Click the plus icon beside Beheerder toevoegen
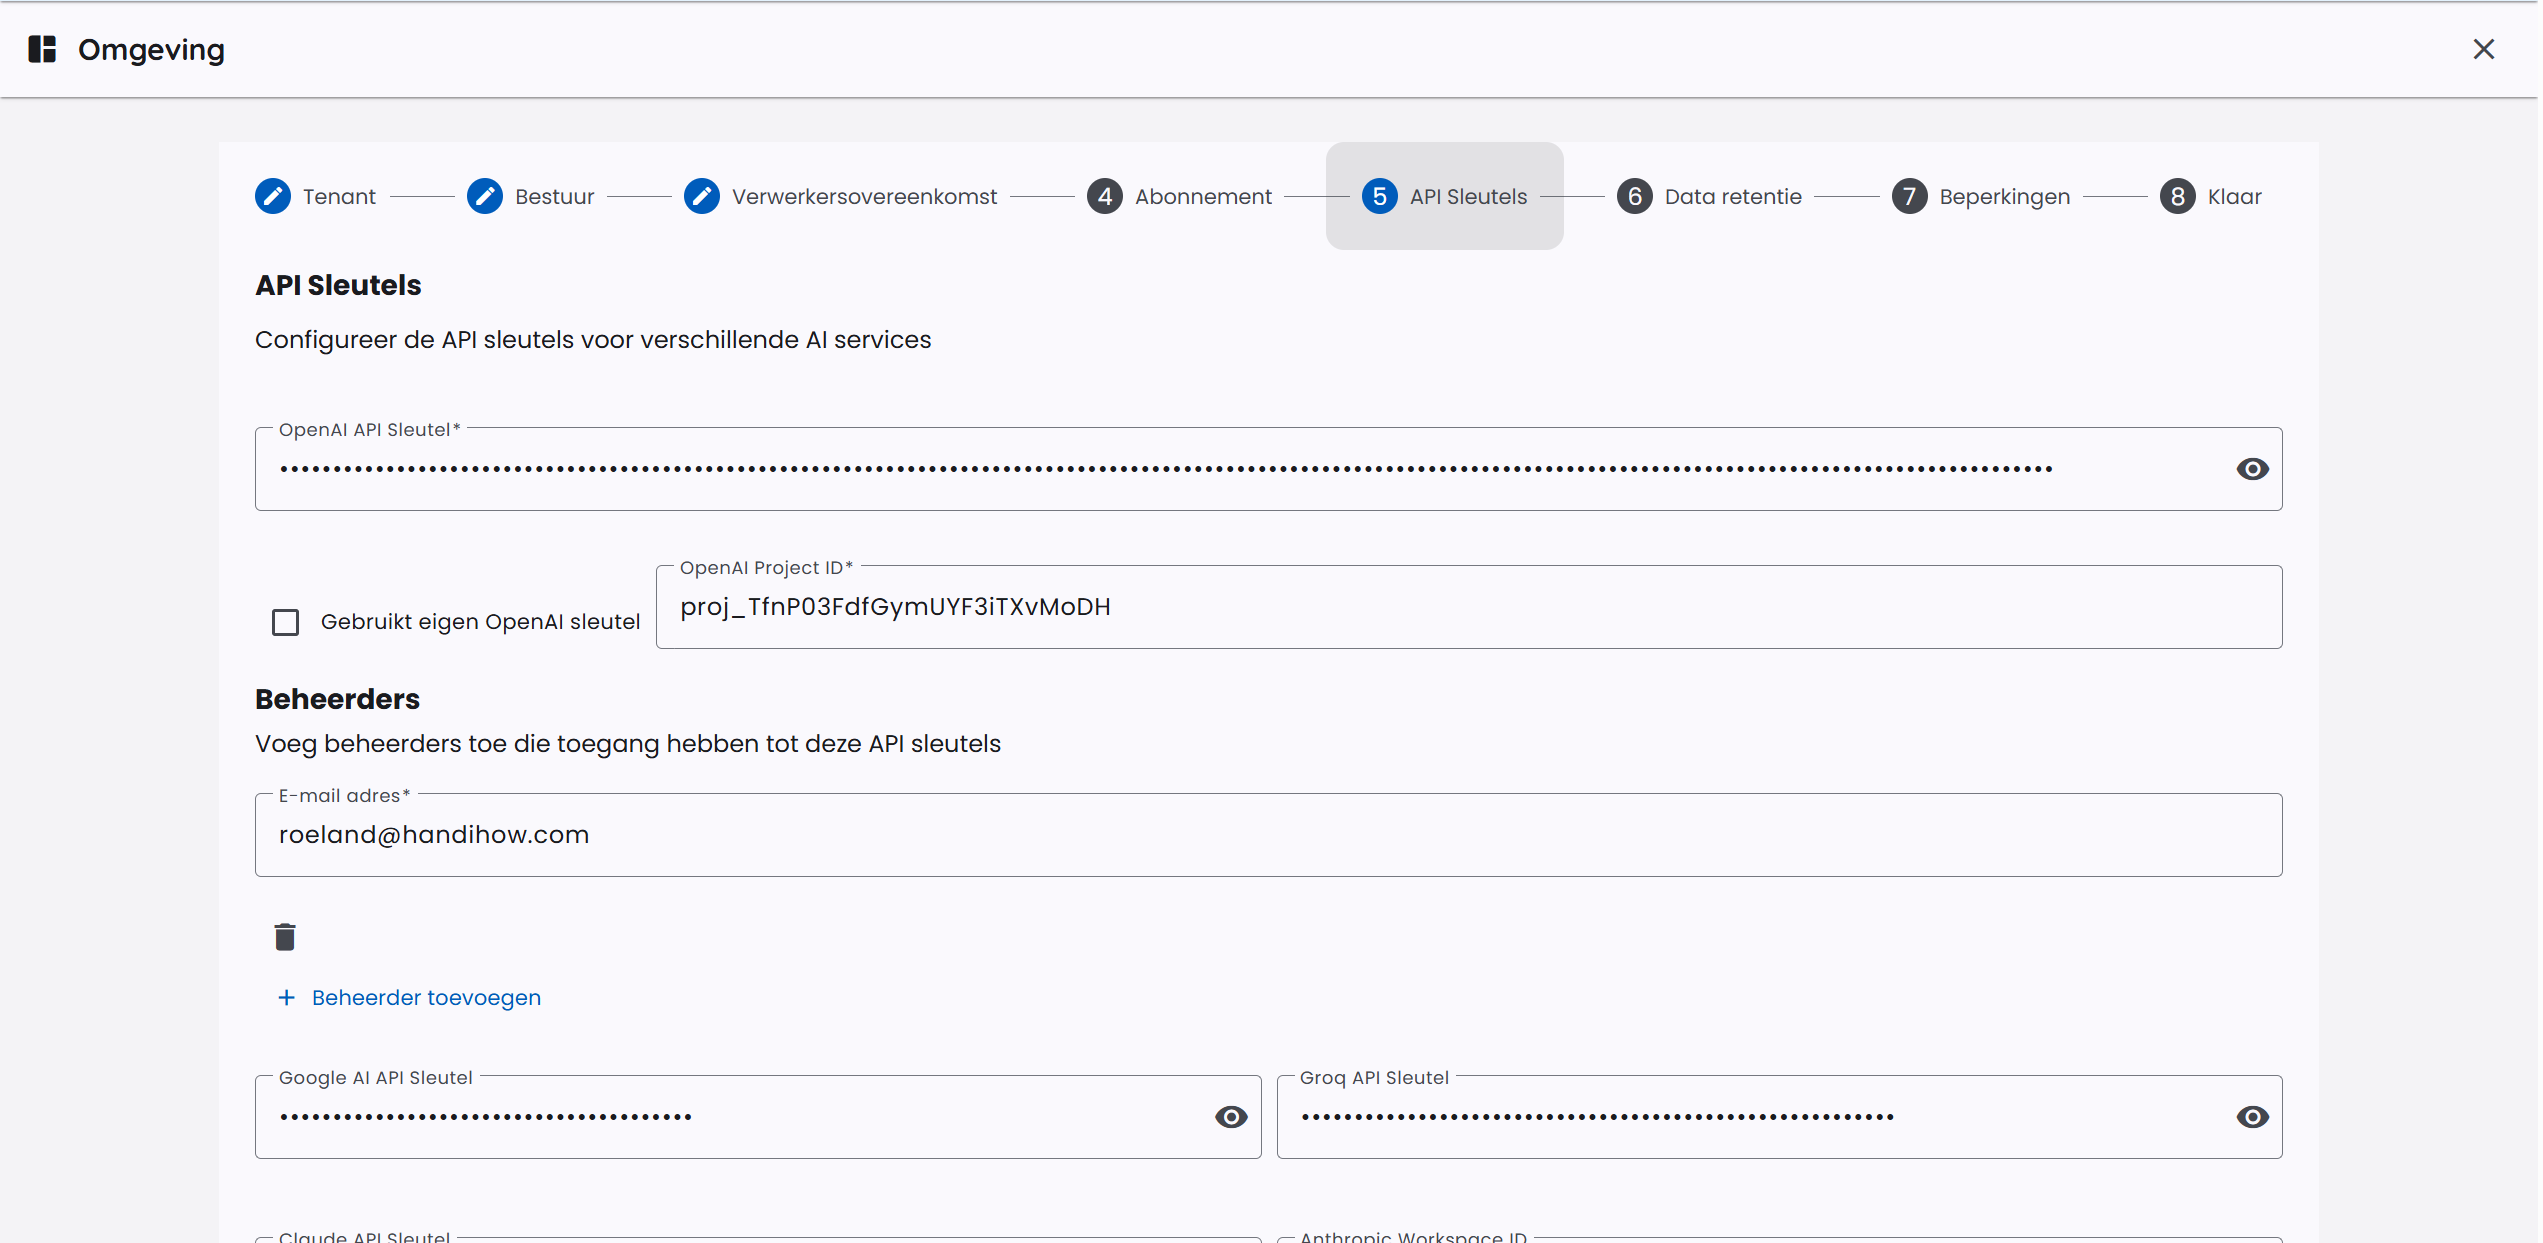This screenshot has height=1243, width=2543. (x=287, y=997)
